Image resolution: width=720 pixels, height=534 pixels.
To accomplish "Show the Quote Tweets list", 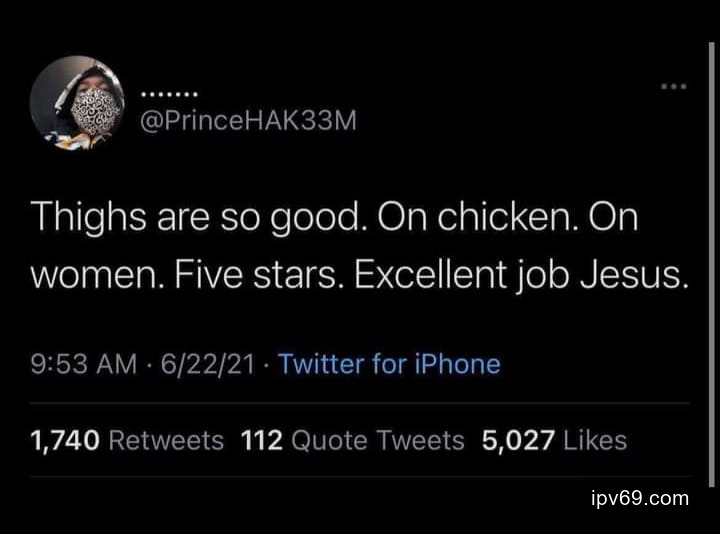I will 378,440.
